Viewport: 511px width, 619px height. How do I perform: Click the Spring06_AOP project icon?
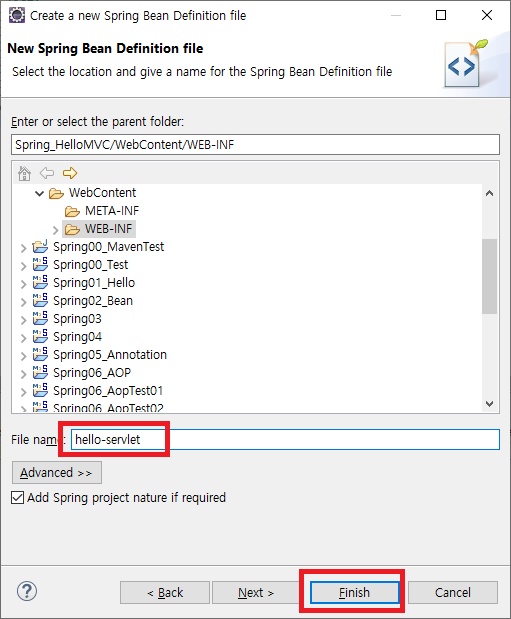40,372
